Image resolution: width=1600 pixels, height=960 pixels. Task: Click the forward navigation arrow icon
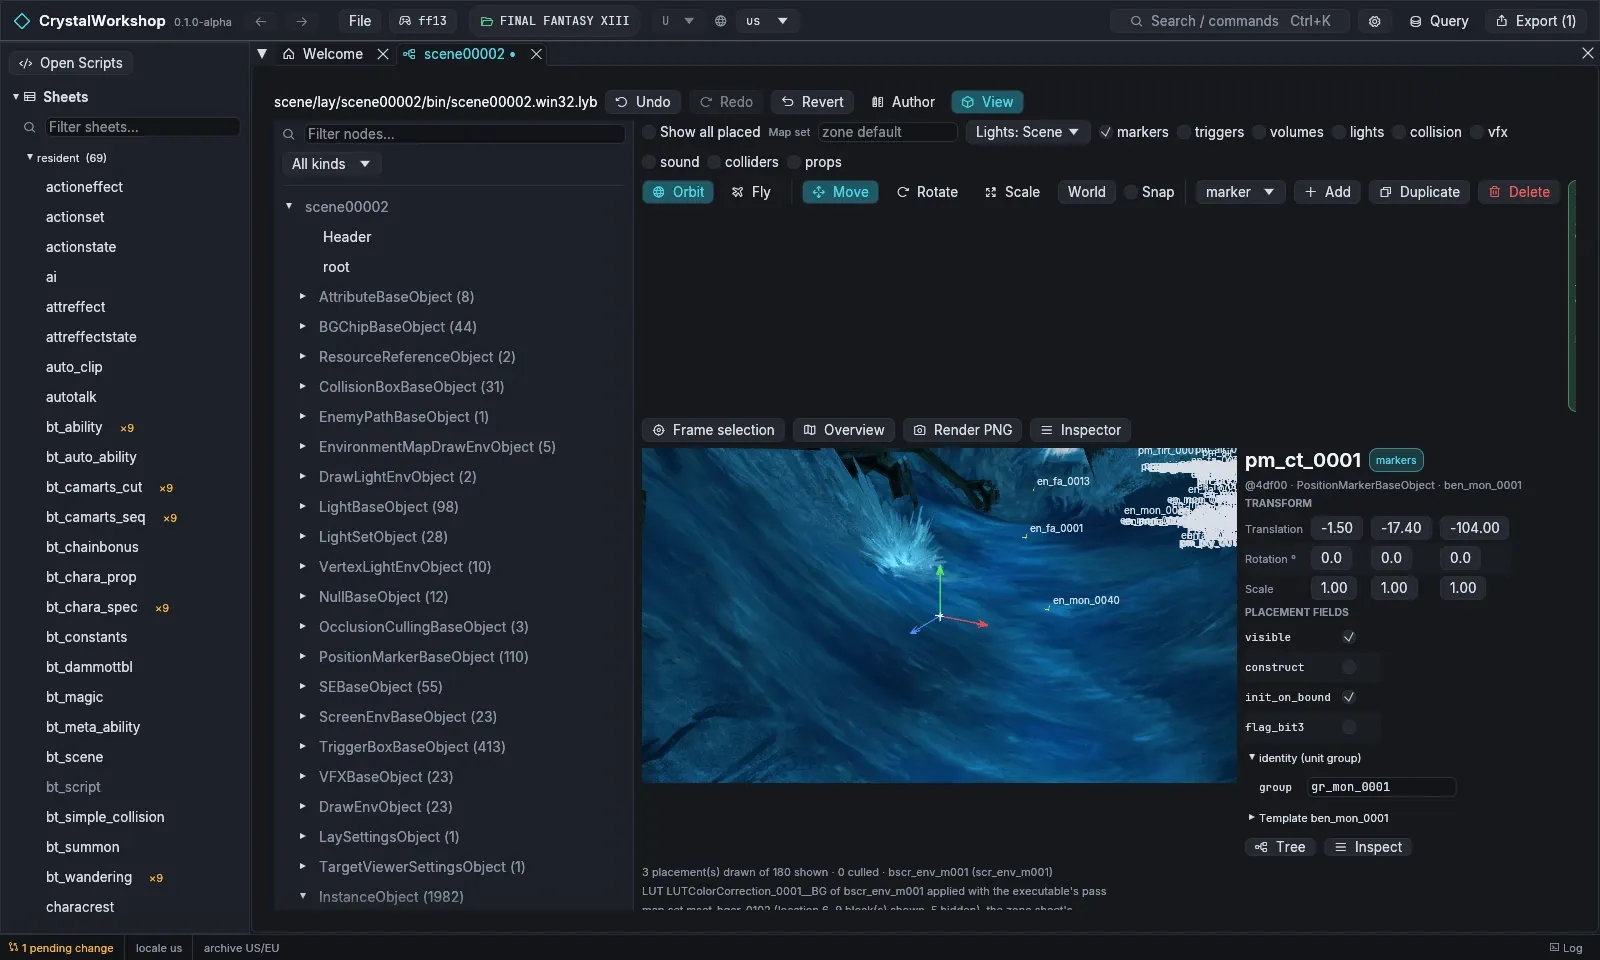click(301, 21)
